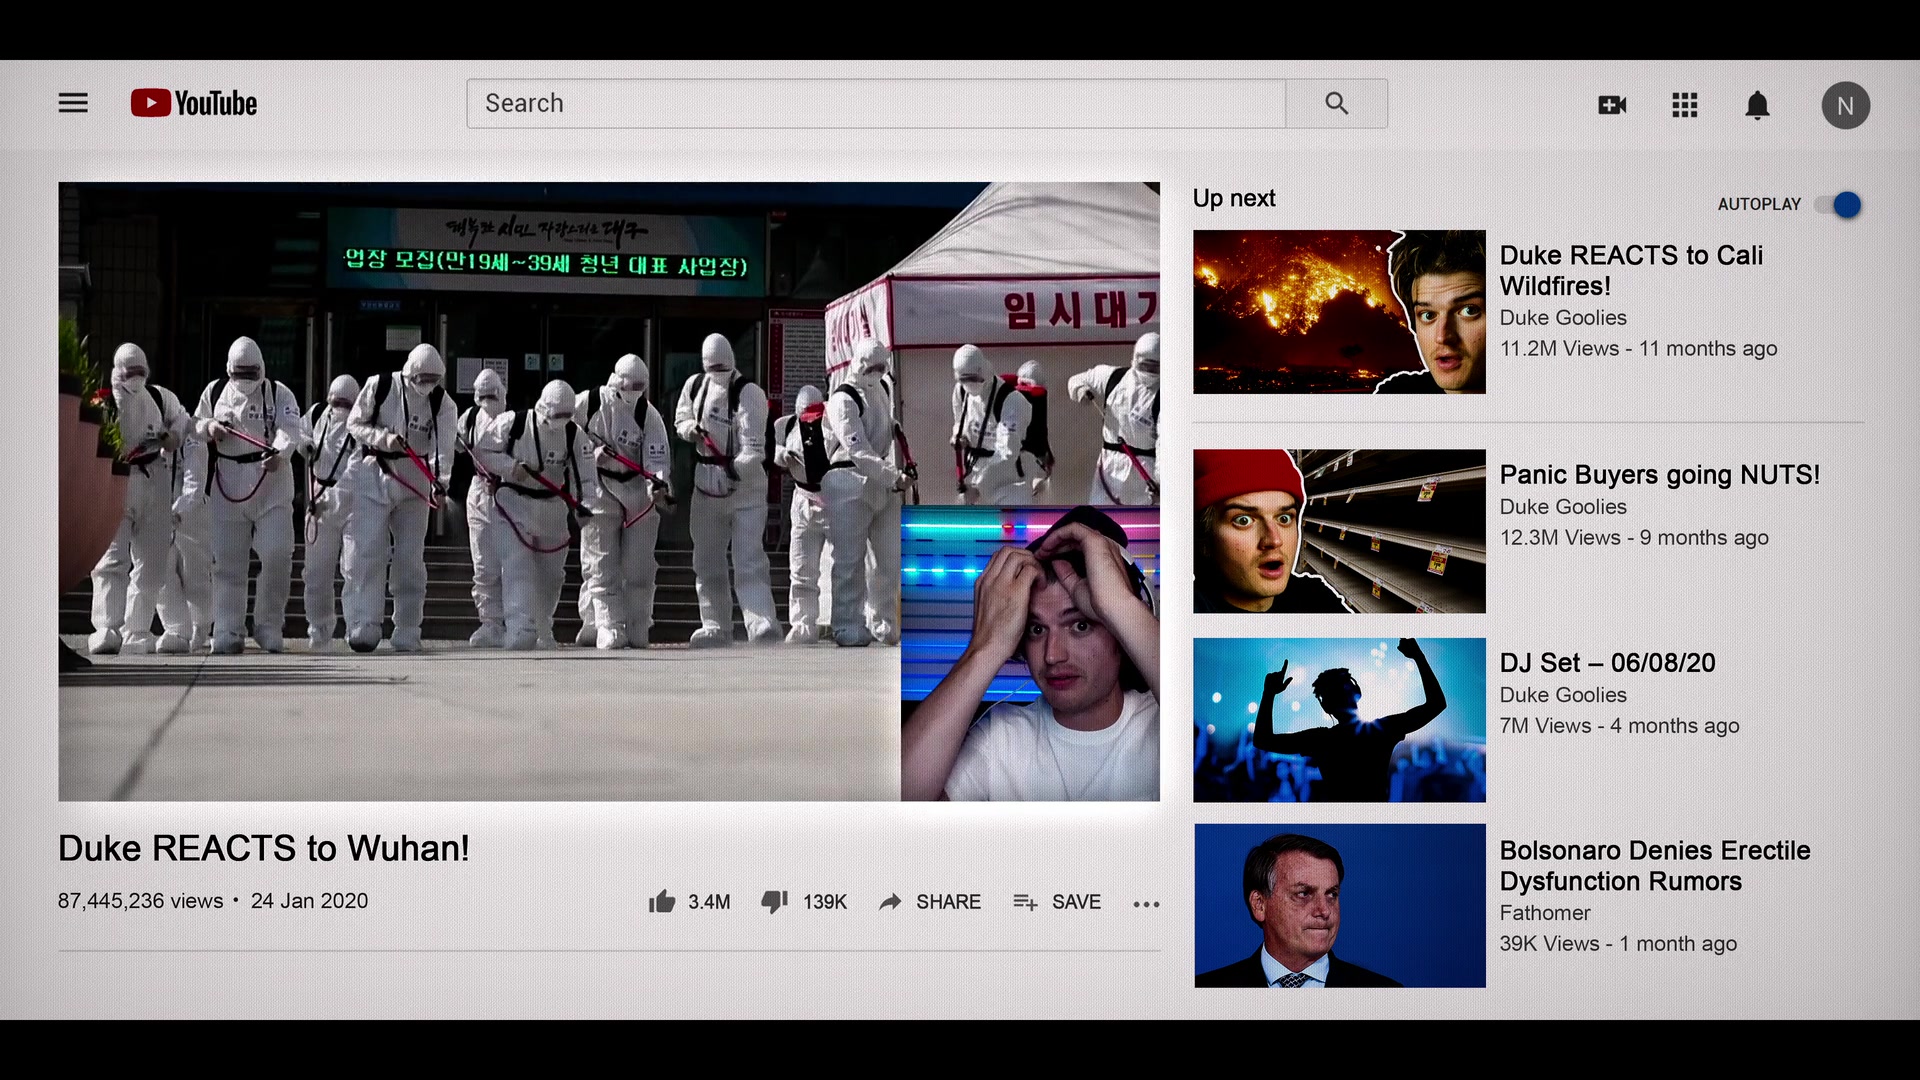Viewport: 1920px width, 1080px height.
Task: Visit Duke Goolies channel under Panic Buyers
Action: point(1563,507)
